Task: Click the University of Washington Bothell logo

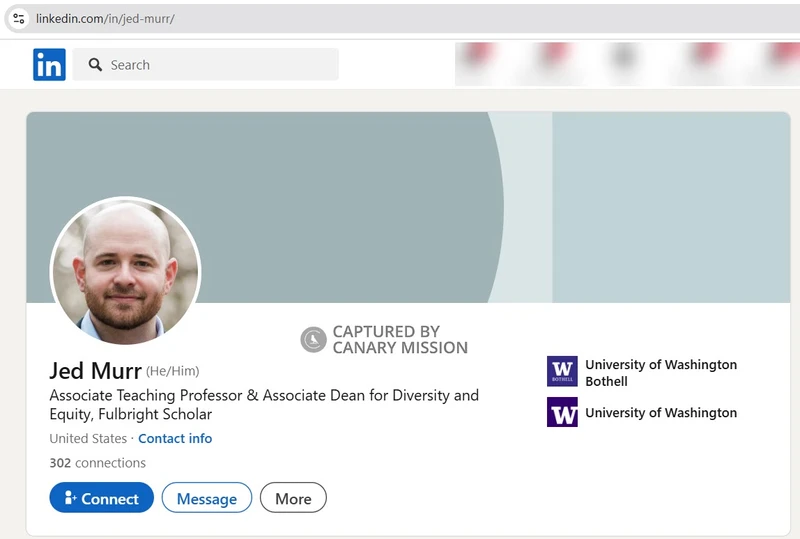Action: pos(562,372)
